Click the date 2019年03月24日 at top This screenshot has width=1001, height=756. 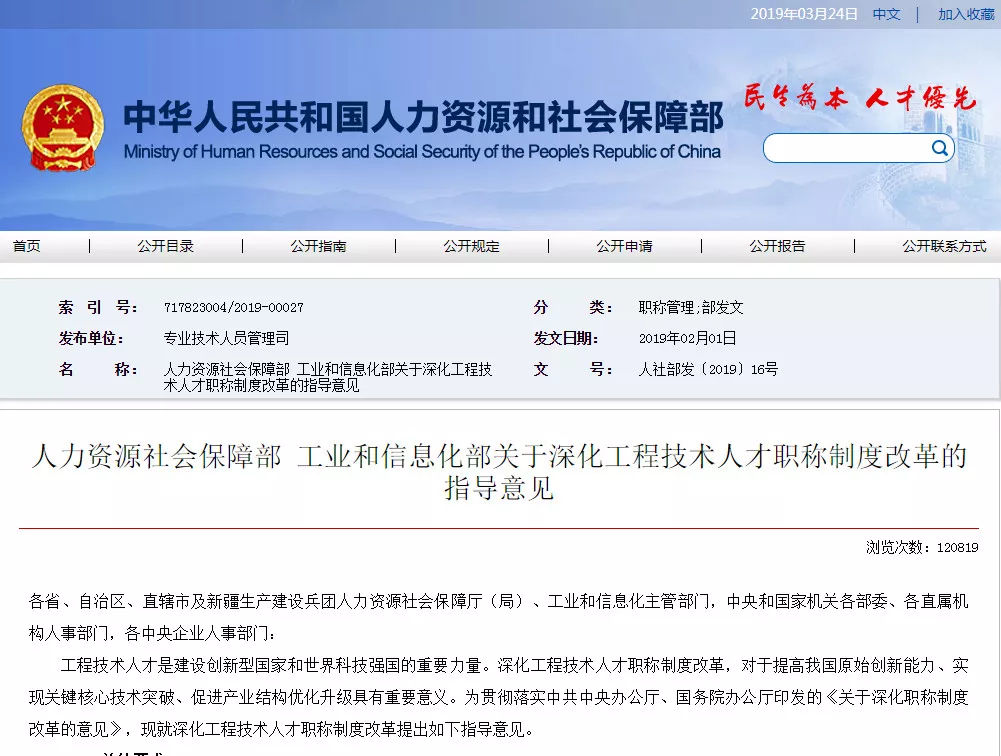tap(804, 14)
